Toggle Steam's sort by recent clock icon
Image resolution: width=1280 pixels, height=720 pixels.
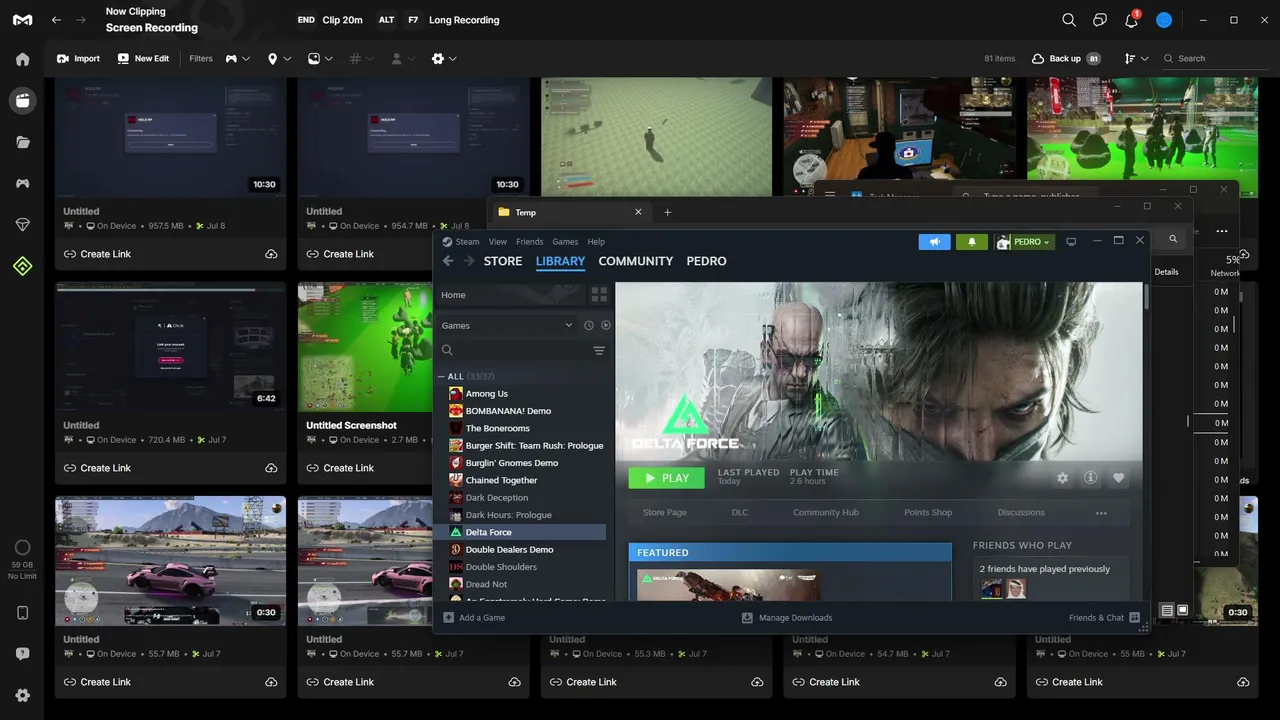(x=589, y=325)
